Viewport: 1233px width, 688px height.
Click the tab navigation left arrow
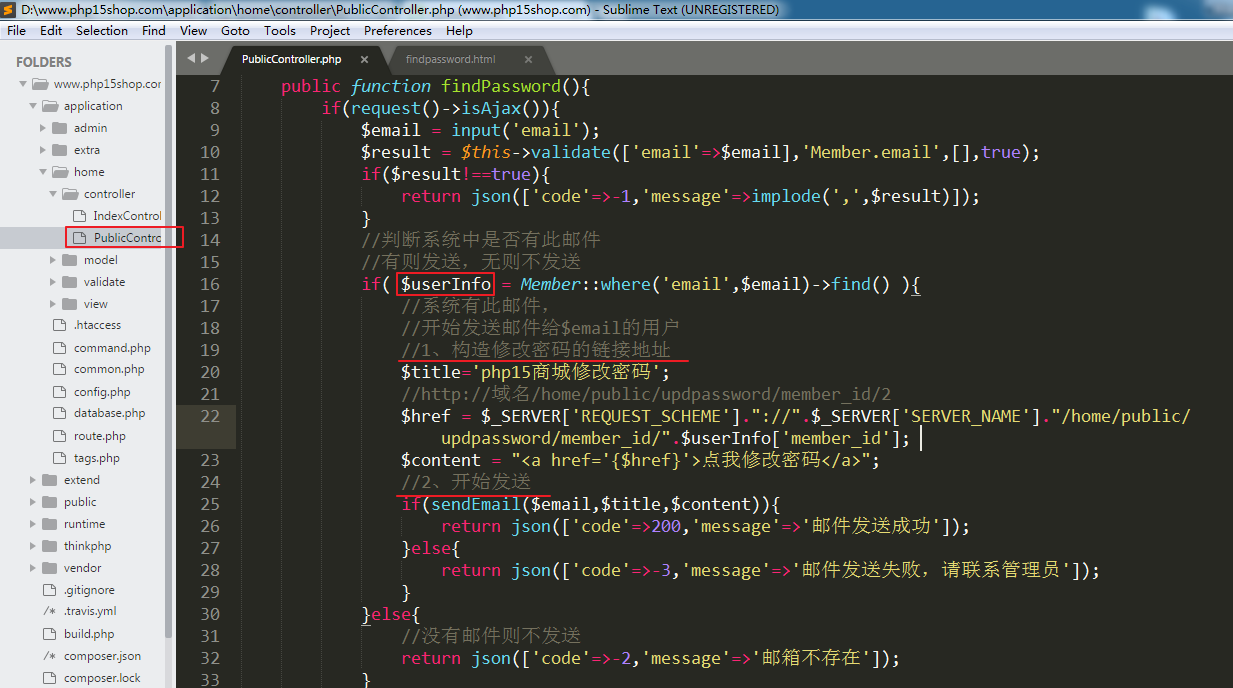tap(190, 59)
